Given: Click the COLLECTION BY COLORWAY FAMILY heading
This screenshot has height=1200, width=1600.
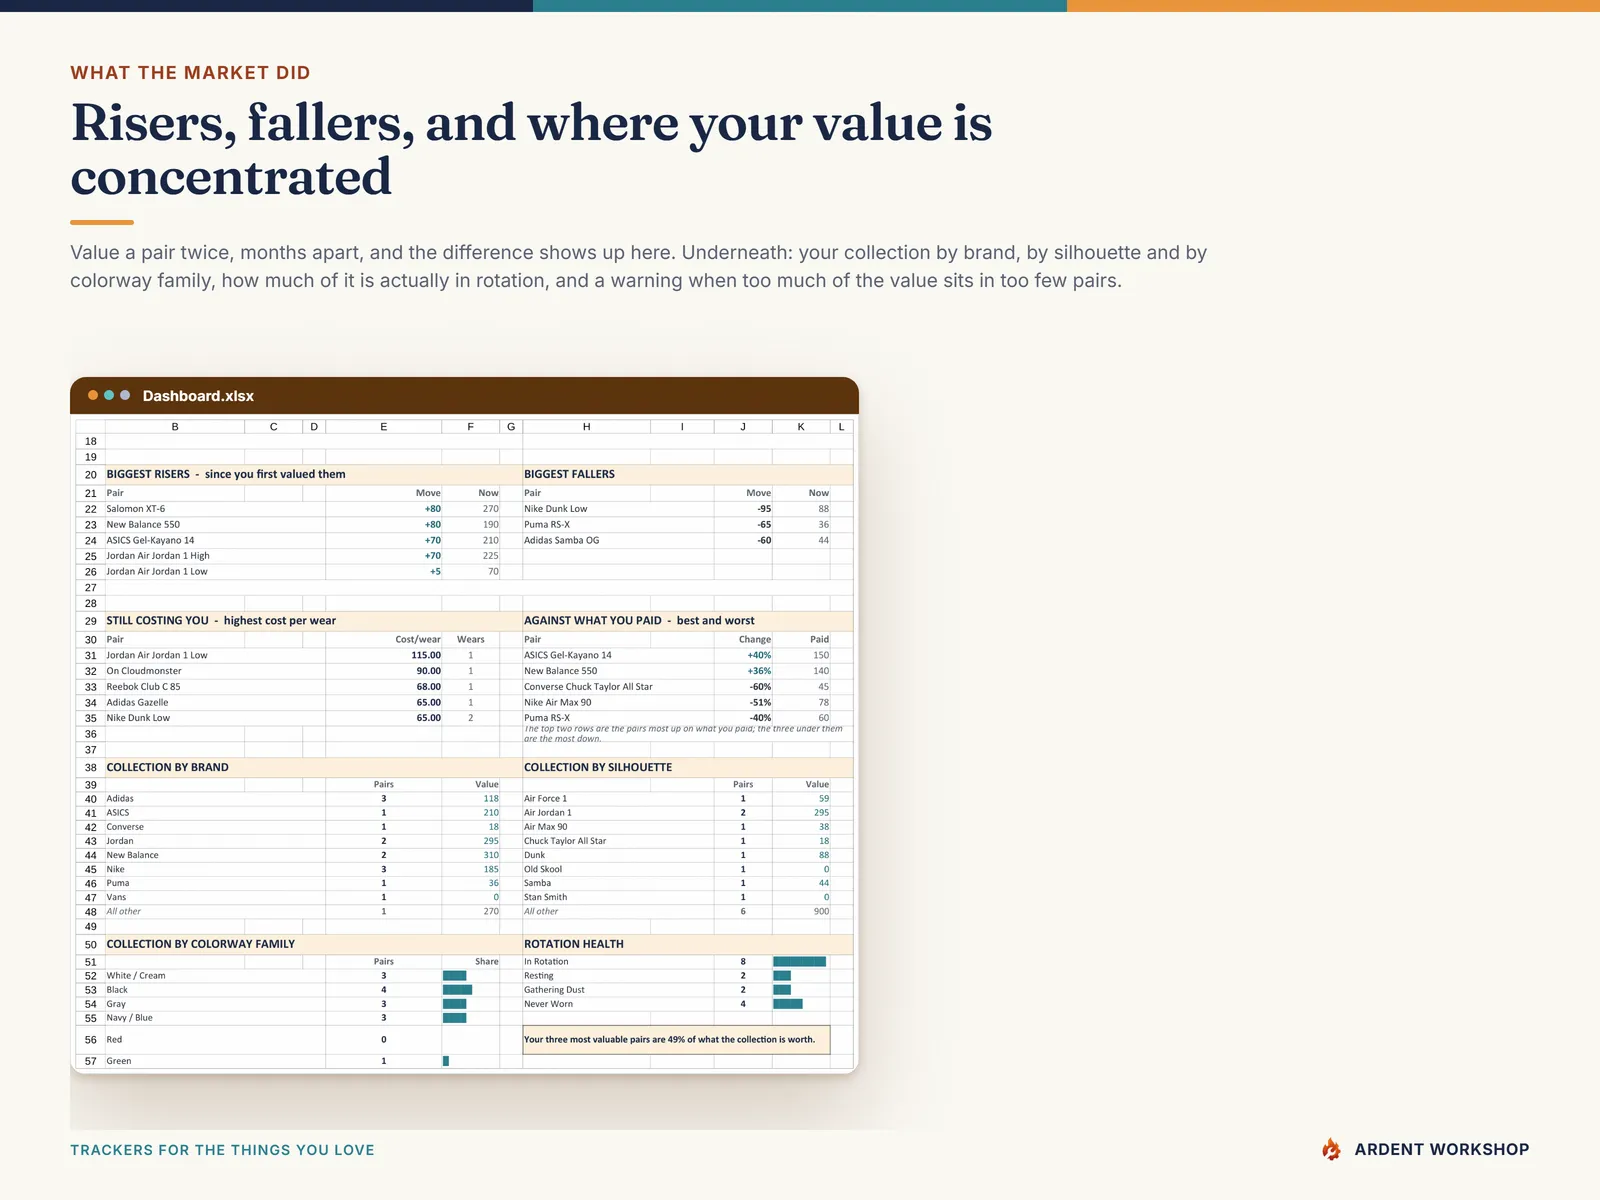Looking at the screenshot, I should (x=201, y=944).
